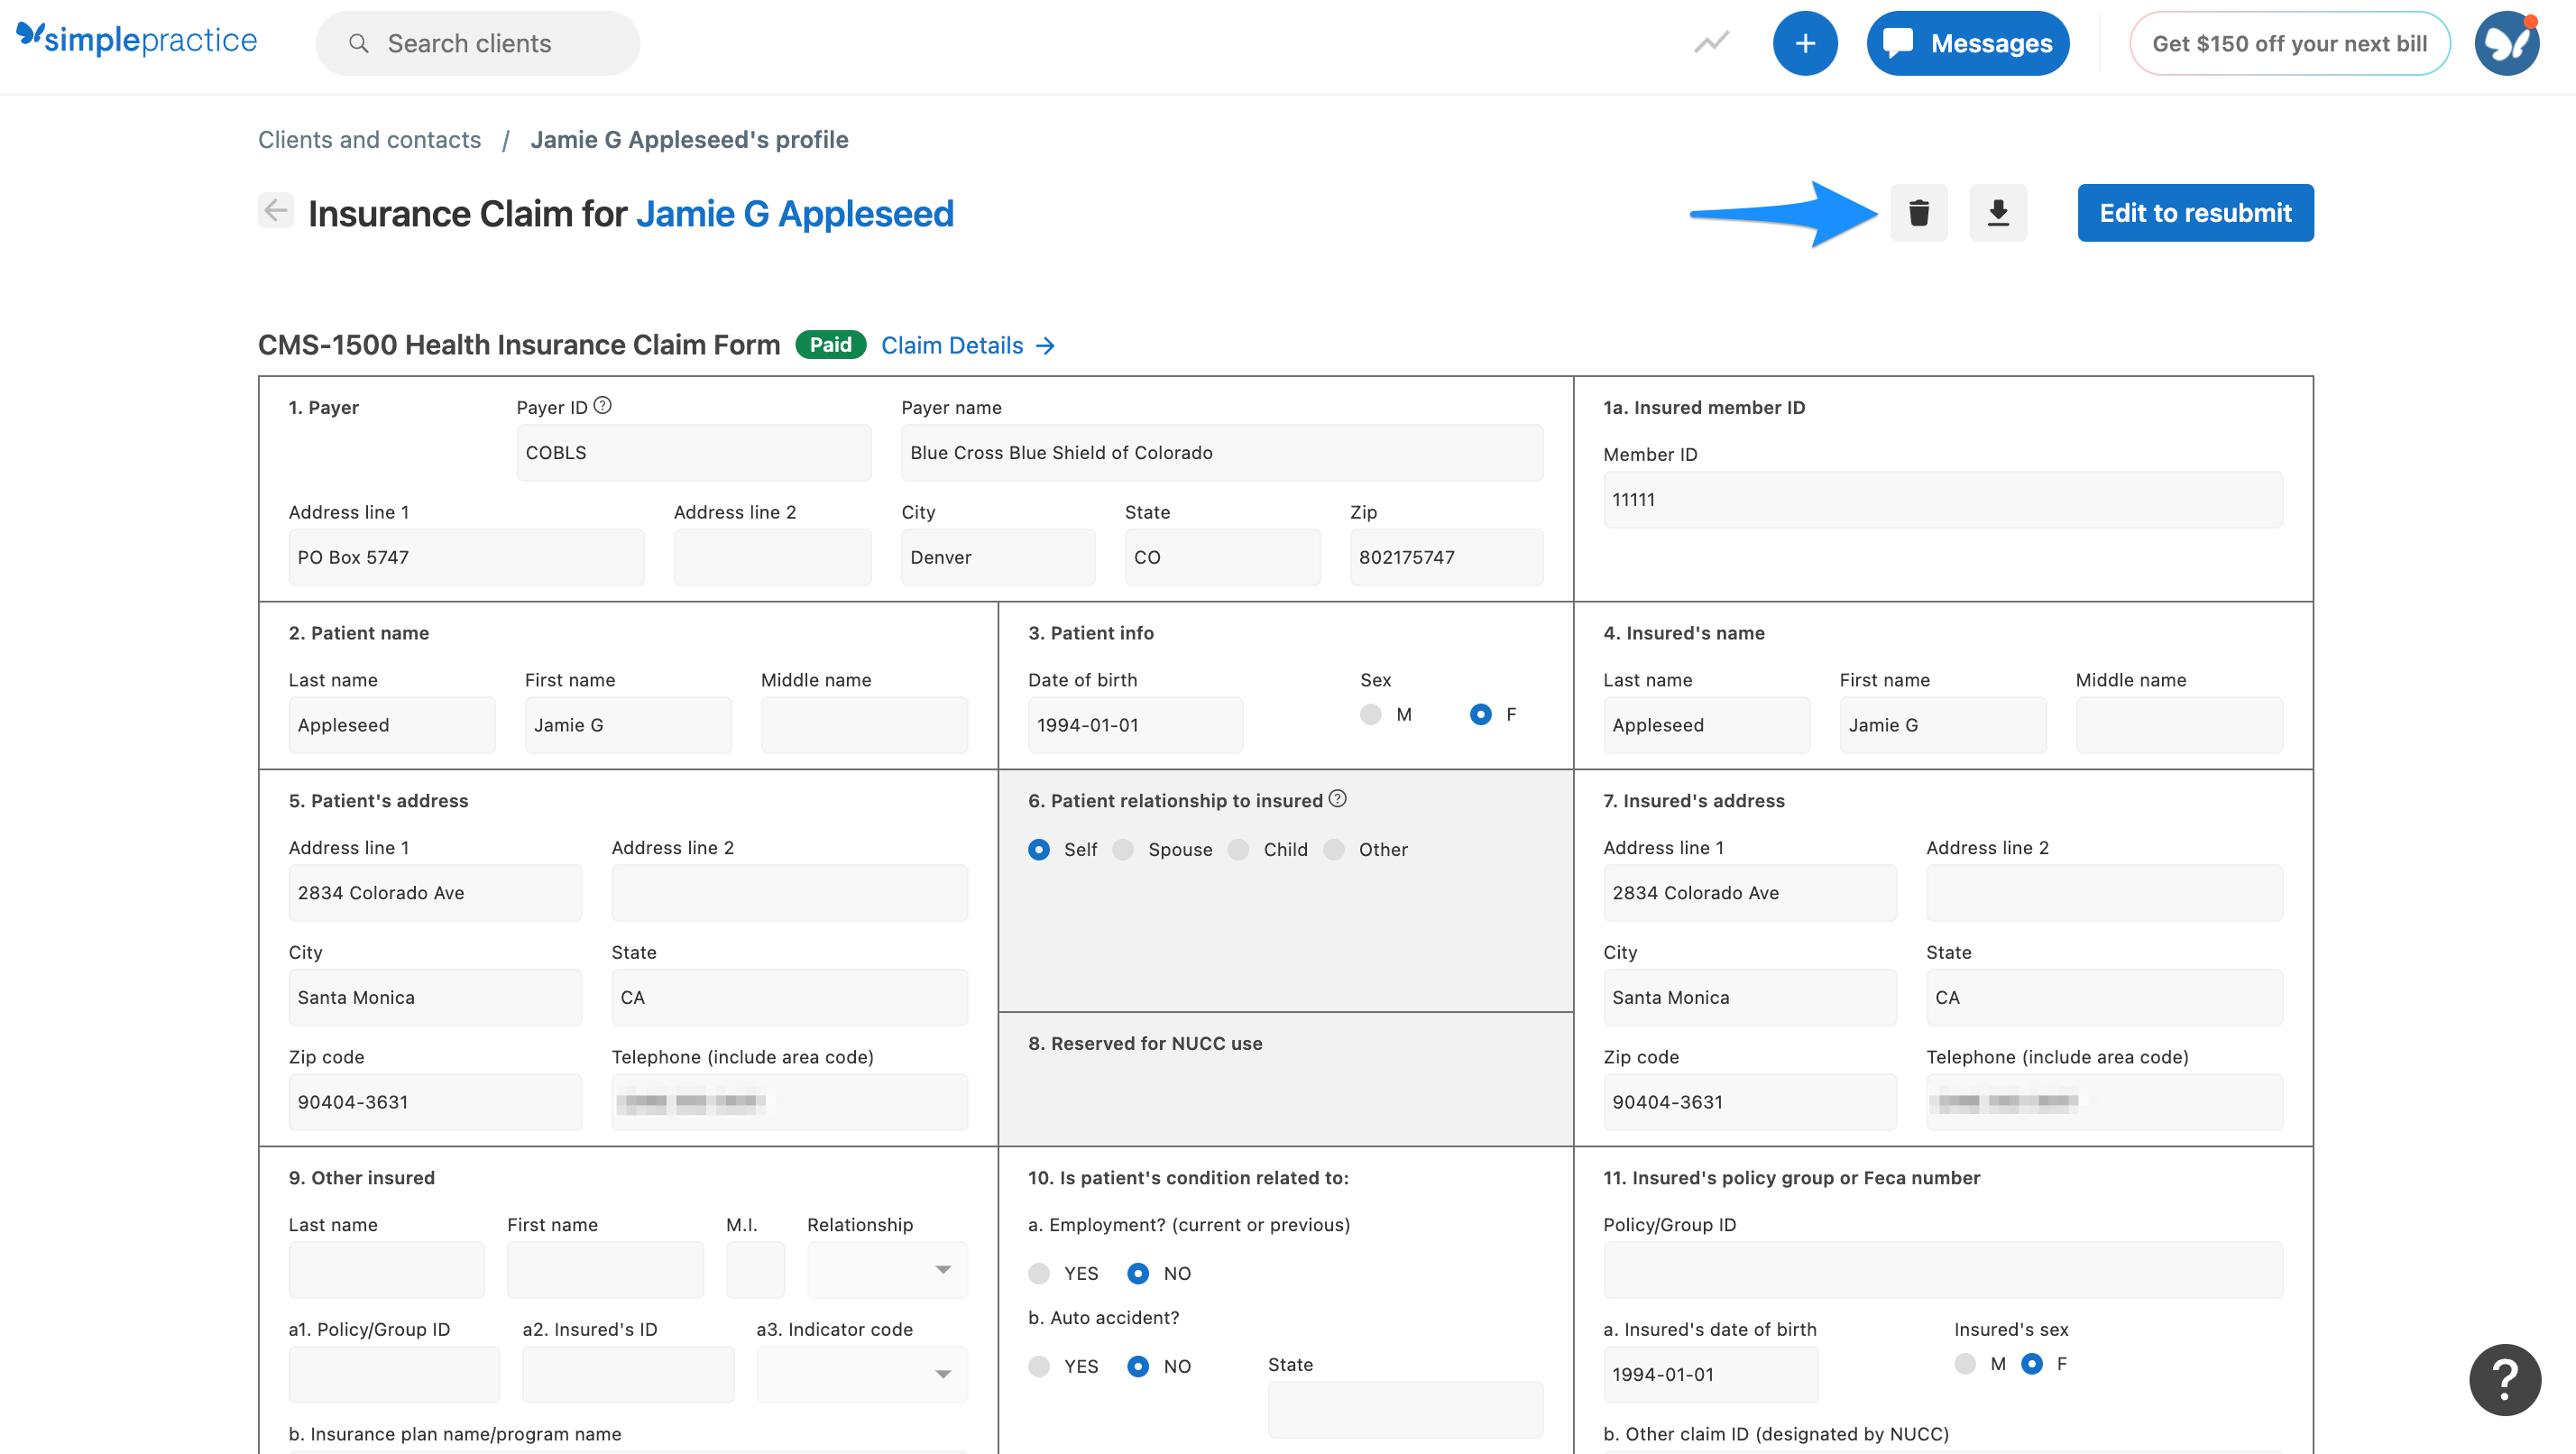Select Self relationship to insured

pyautogui.click(x=1039, y=849)
